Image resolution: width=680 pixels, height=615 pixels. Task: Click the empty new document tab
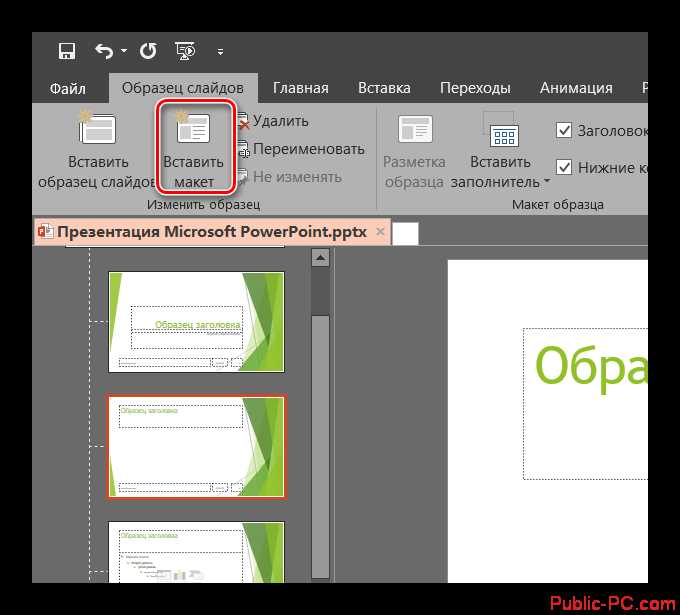point(405,234)
